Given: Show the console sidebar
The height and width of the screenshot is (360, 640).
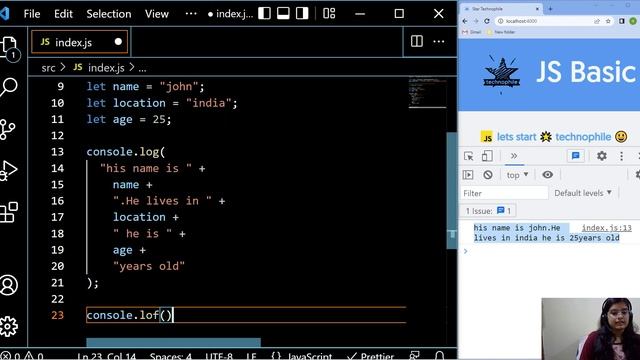Looking at the screenshot, I should click(x=468, y=175).
